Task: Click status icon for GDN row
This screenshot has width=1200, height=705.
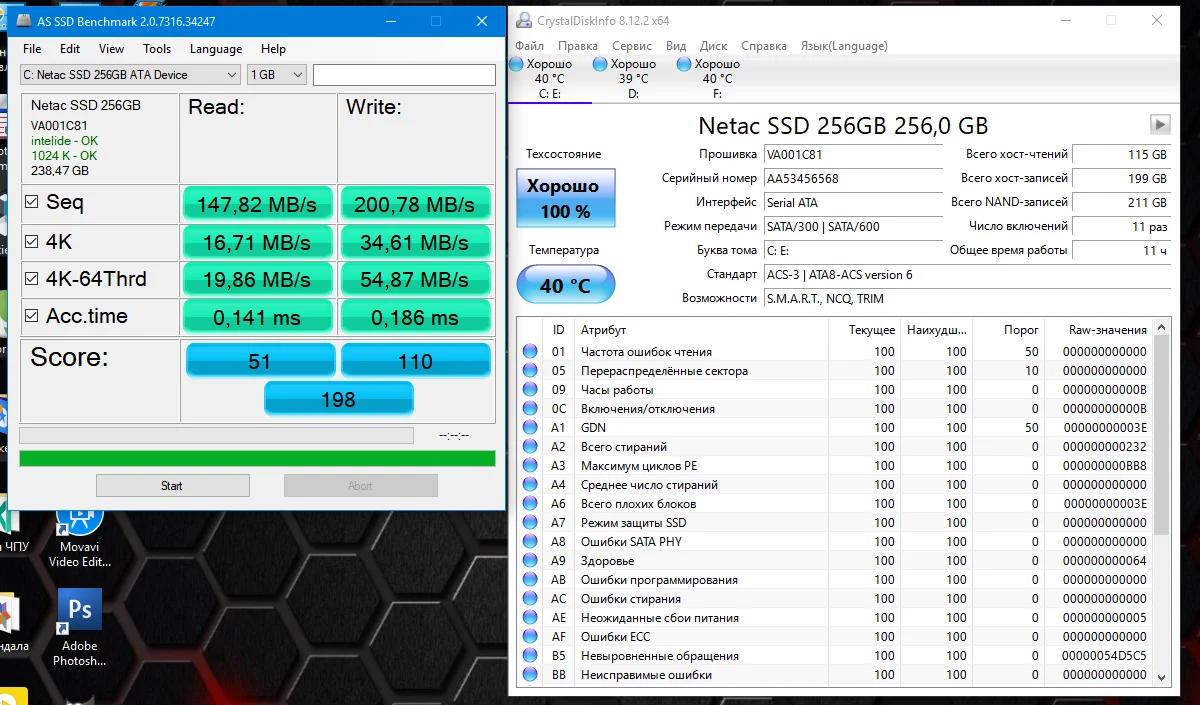Action: 530,427
